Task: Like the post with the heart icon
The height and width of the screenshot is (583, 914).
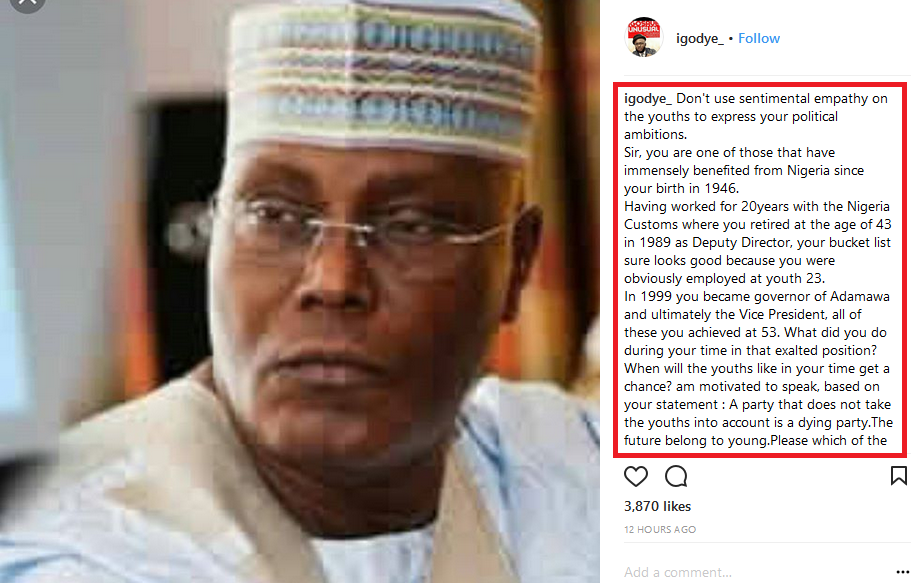Action: tap(635, 476)
